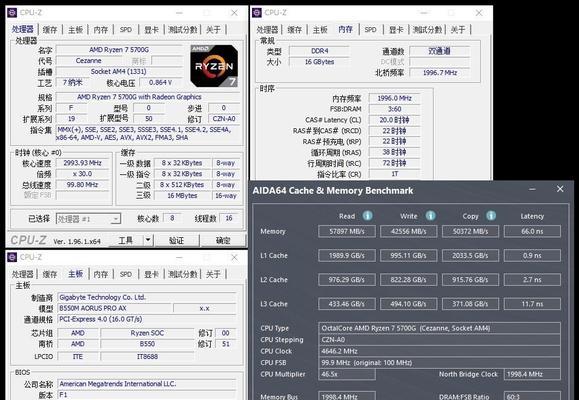Open 测试分数 tab in processor window

[x=182, y=30]
